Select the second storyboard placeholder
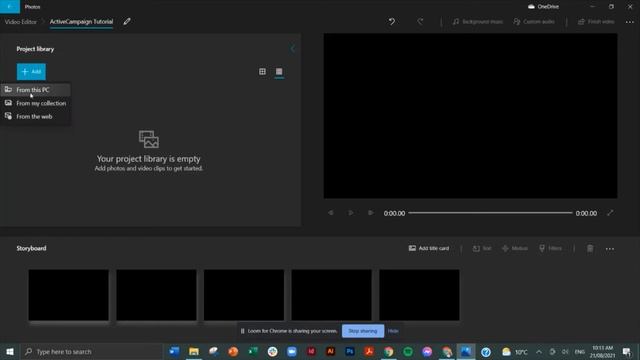The width and height of the screenshot is (640, 360). pos(156,295)
